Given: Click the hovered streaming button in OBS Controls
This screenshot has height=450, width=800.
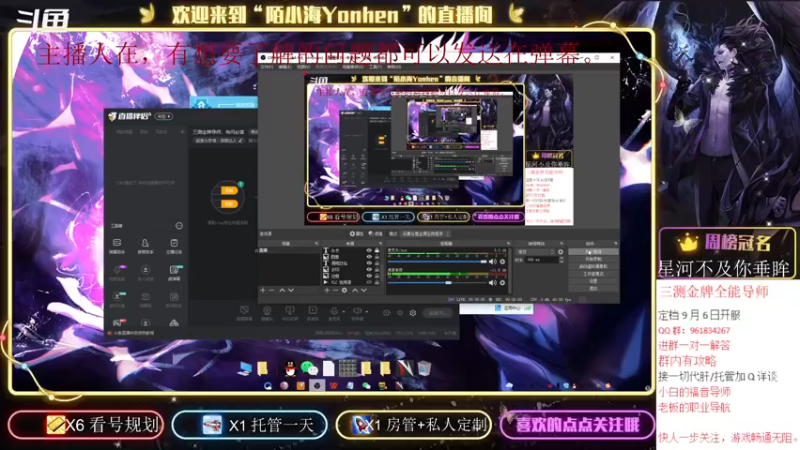Looking at the screenshot, I should (593, 252).
